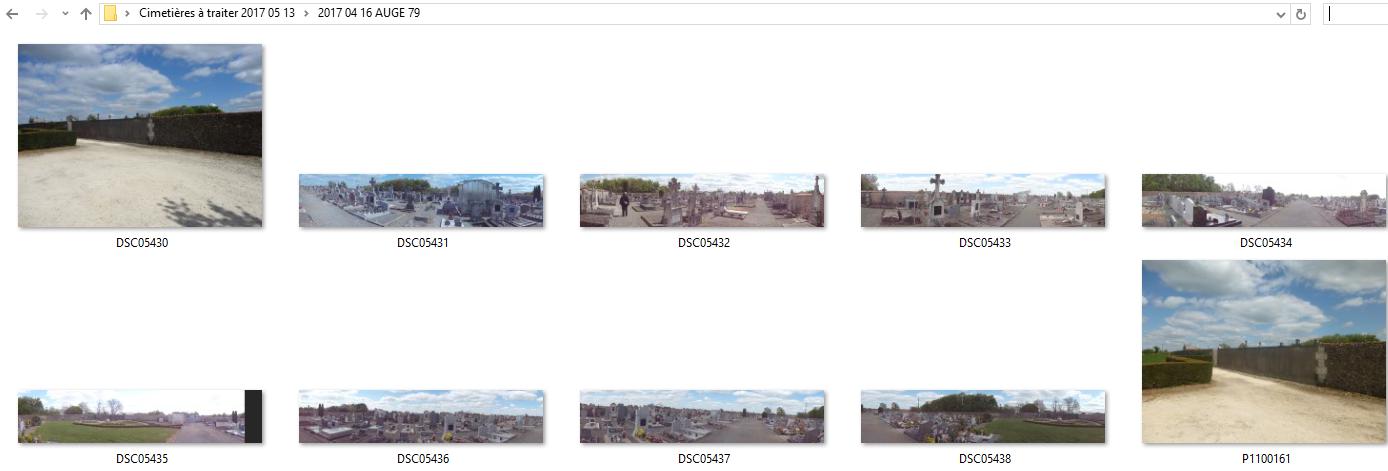The image size is (1388, 471).
Task: Navigate to 'Cimetières à traiter 2017 05 13' breadcrumb
Action: pos(217,14)
